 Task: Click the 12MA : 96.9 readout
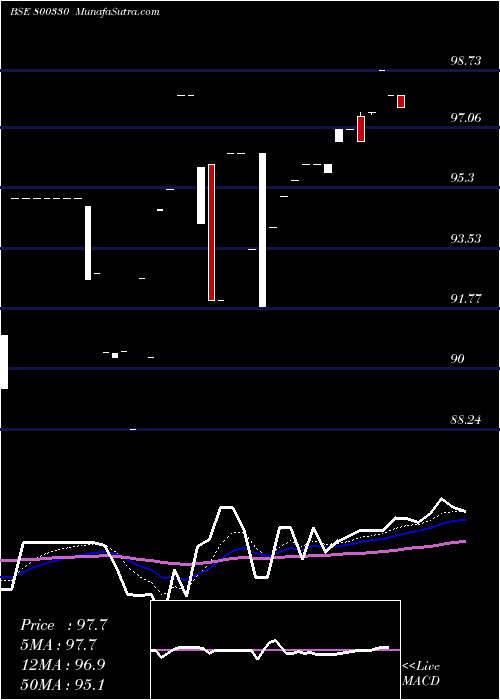64,665
